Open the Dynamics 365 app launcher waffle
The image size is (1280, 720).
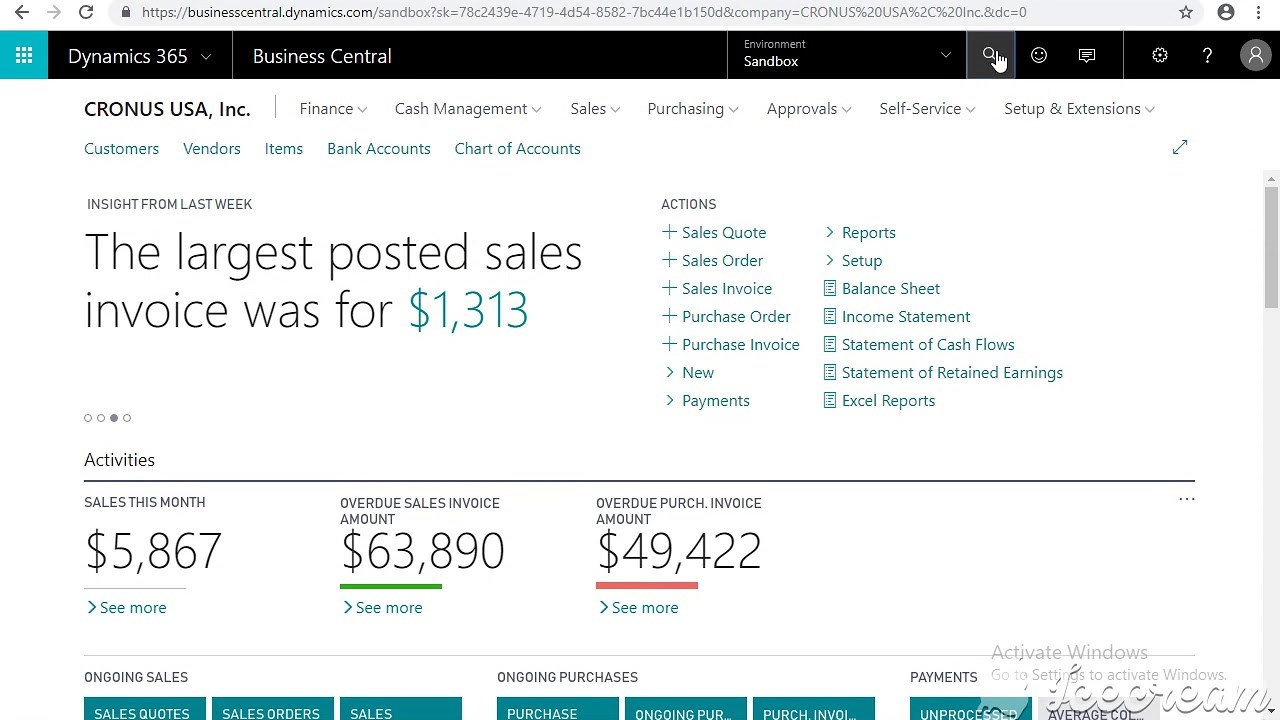[24, 56]
